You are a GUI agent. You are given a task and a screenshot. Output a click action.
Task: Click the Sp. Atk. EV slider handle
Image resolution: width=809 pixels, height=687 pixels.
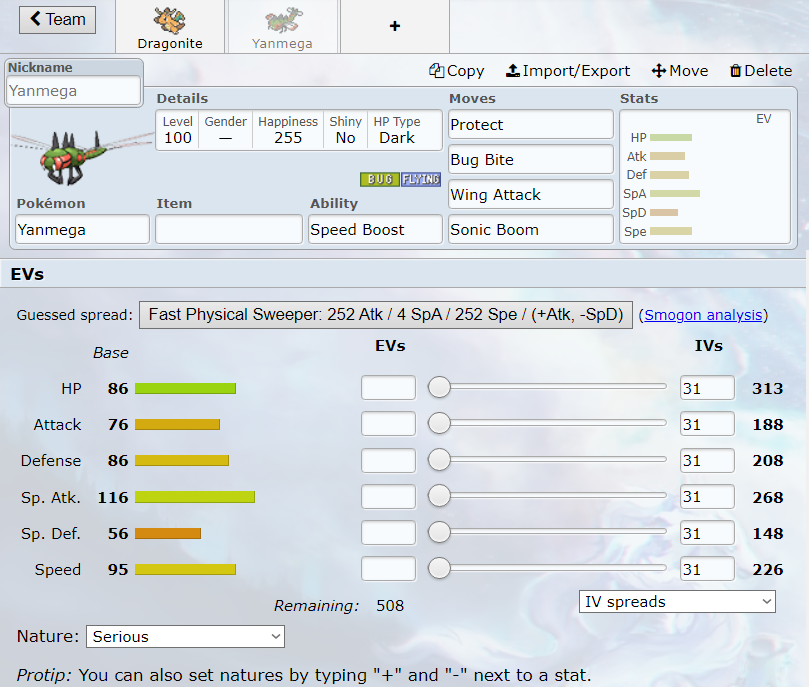pos(440,496)
